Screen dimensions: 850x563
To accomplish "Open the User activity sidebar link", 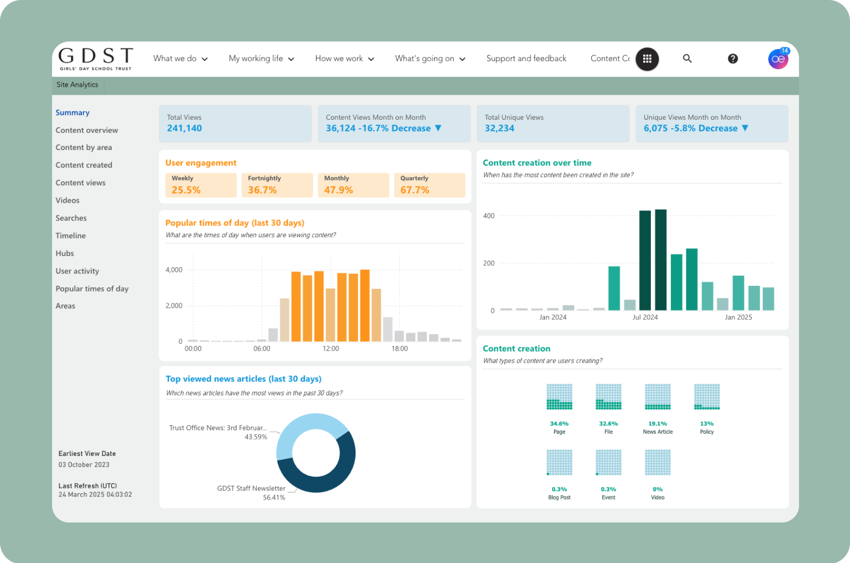I will point(77,271).
